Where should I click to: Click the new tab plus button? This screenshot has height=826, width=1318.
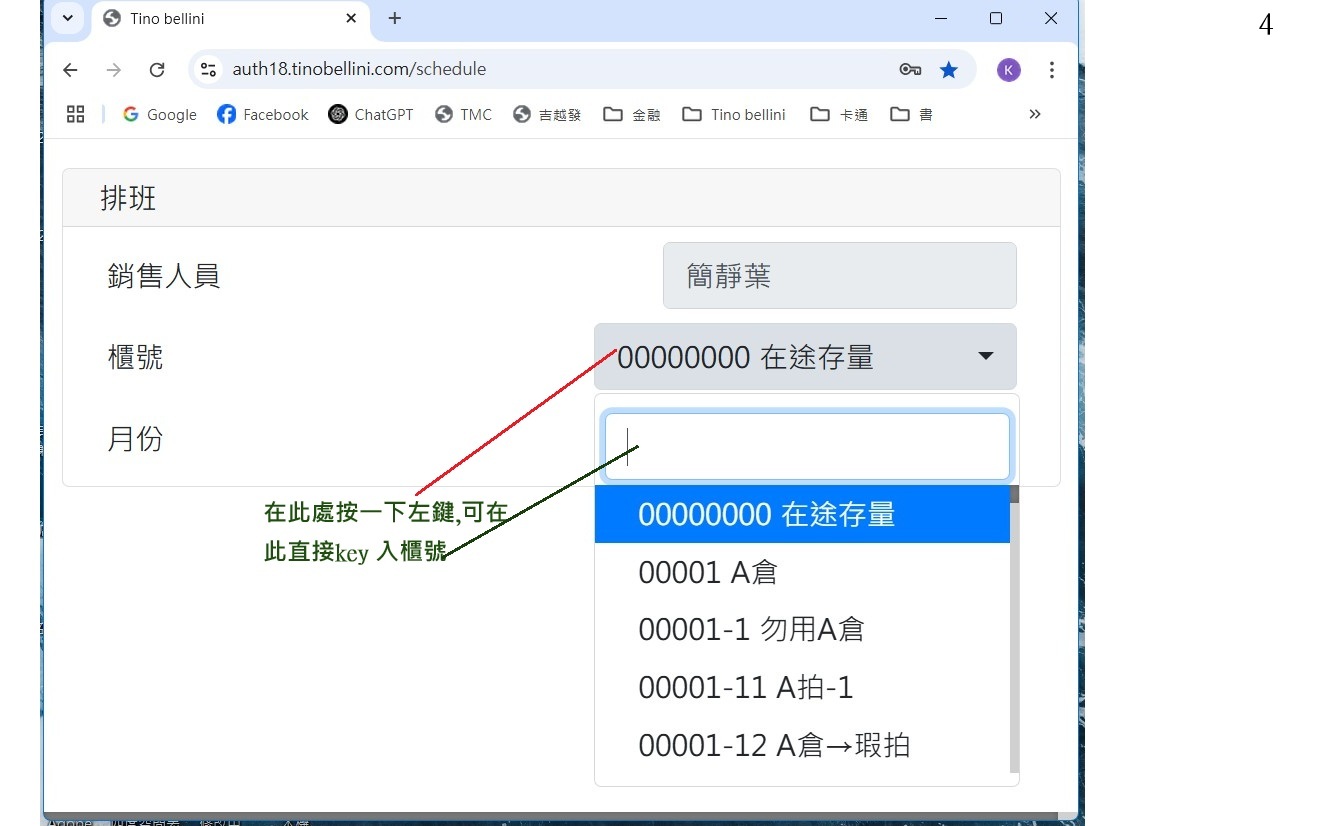(395, 18)
